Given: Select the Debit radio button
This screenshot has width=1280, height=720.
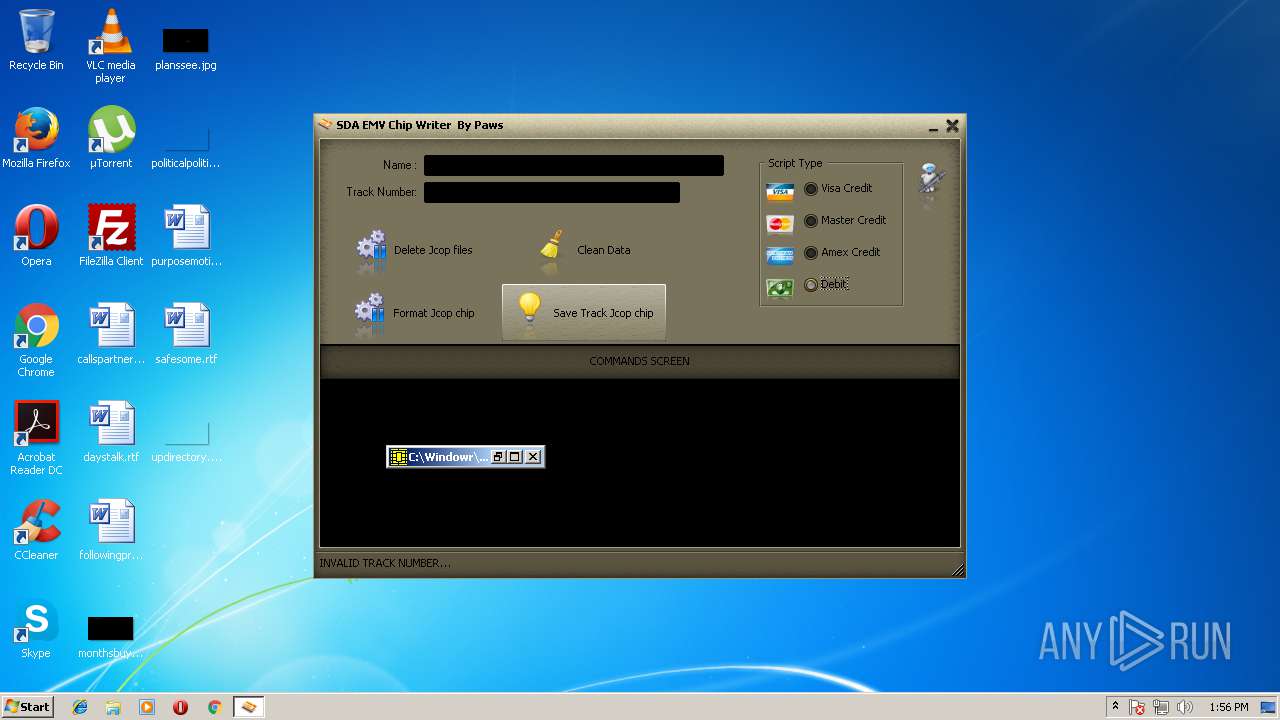Looking at the screenshot, I should (x=811, y=284).
